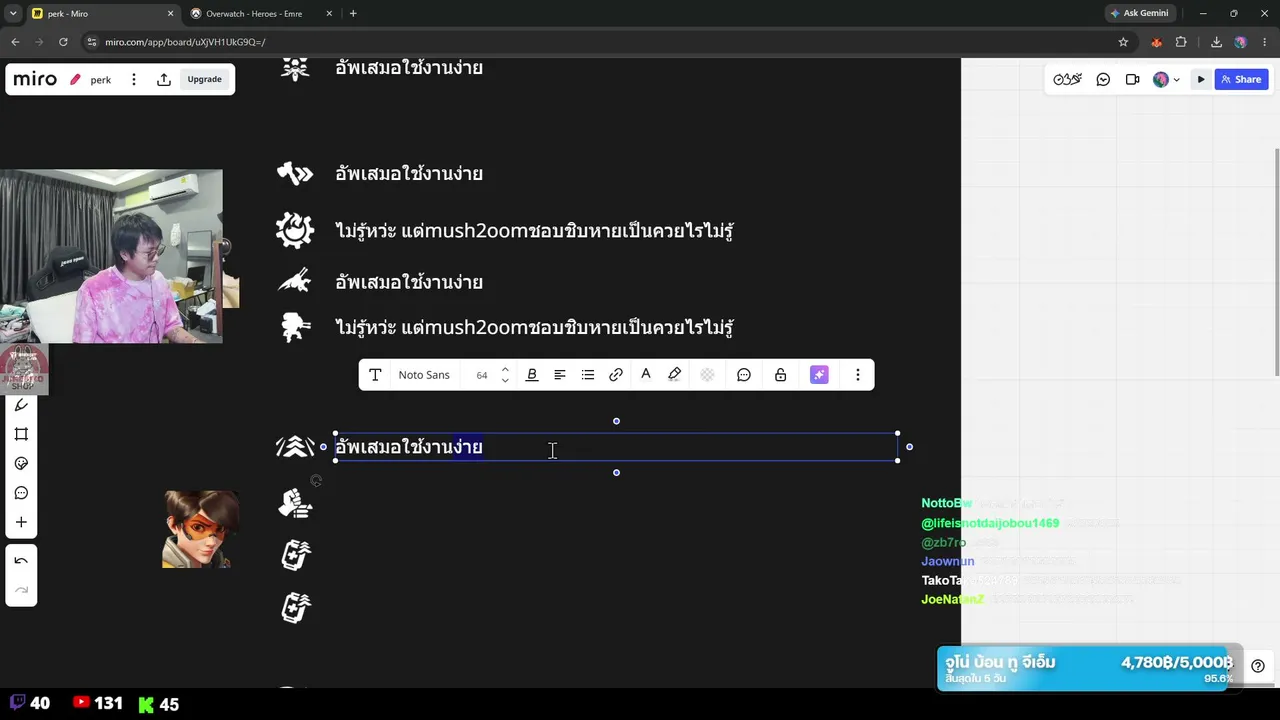This screenshot has height=720, width=1280.
Task: Click the Tracer character image
Action: click(200, 529)
